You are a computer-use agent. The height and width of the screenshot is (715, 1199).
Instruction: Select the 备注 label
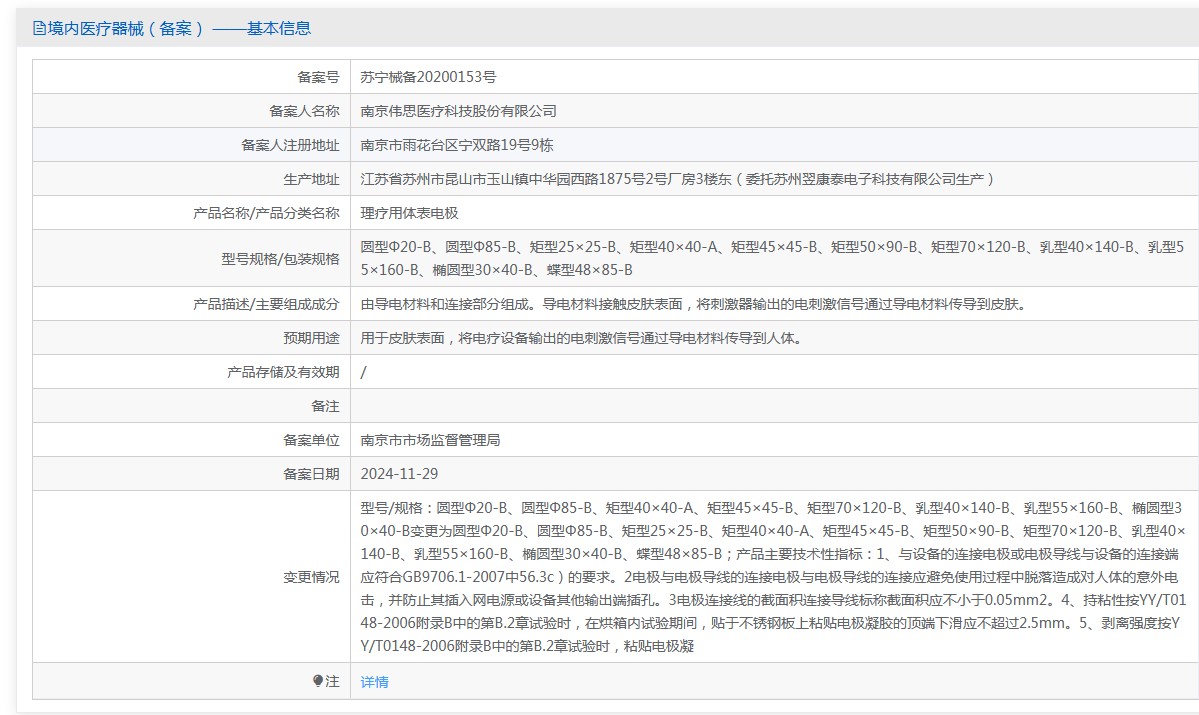coord(325,406)
